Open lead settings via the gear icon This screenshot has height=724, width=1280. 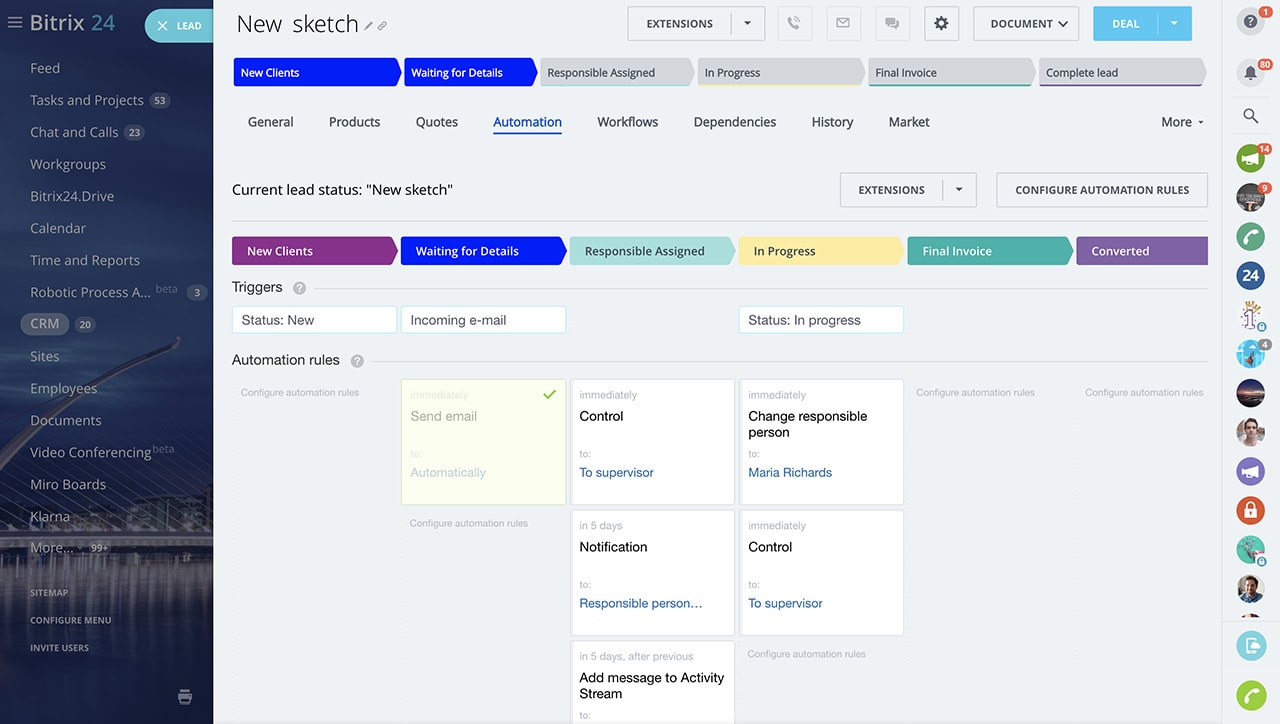click(941, 23)
